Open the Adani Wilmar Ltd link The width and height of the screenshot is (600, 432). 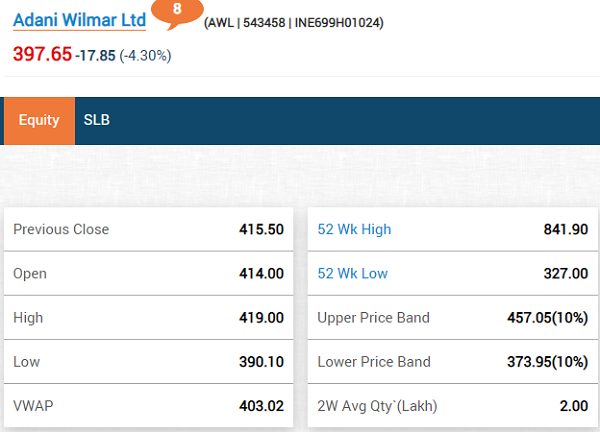pyautogui.click(x=79, y=19)
